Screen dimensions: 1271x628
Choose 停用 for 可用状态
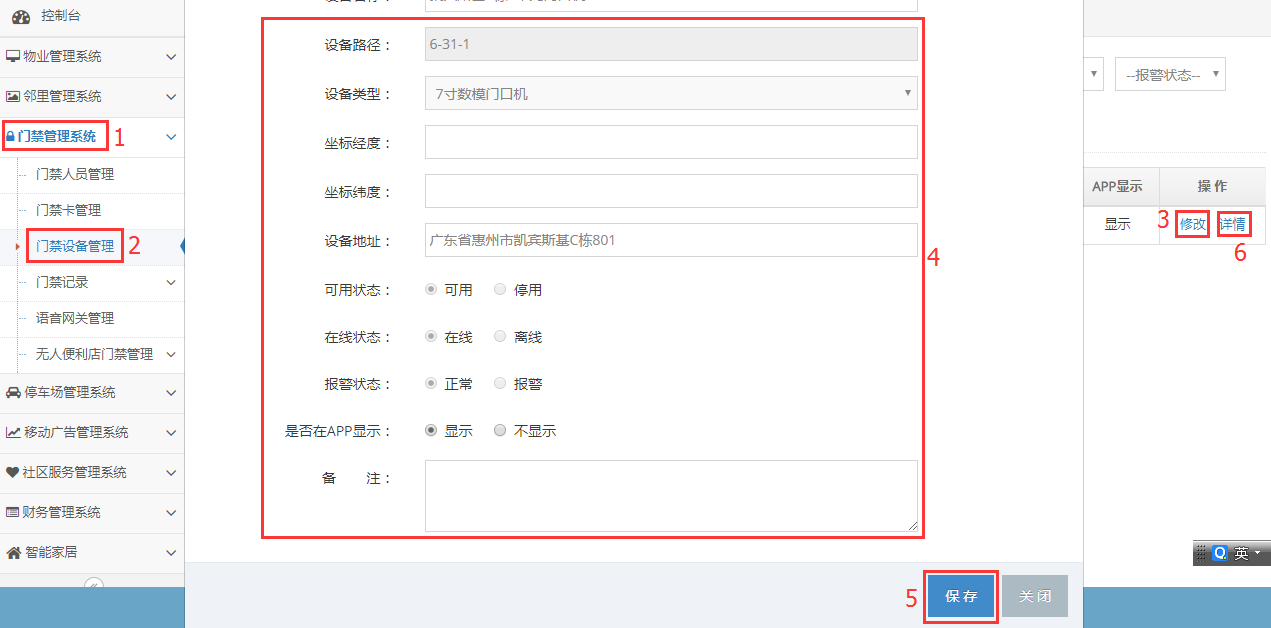(500, 290)
